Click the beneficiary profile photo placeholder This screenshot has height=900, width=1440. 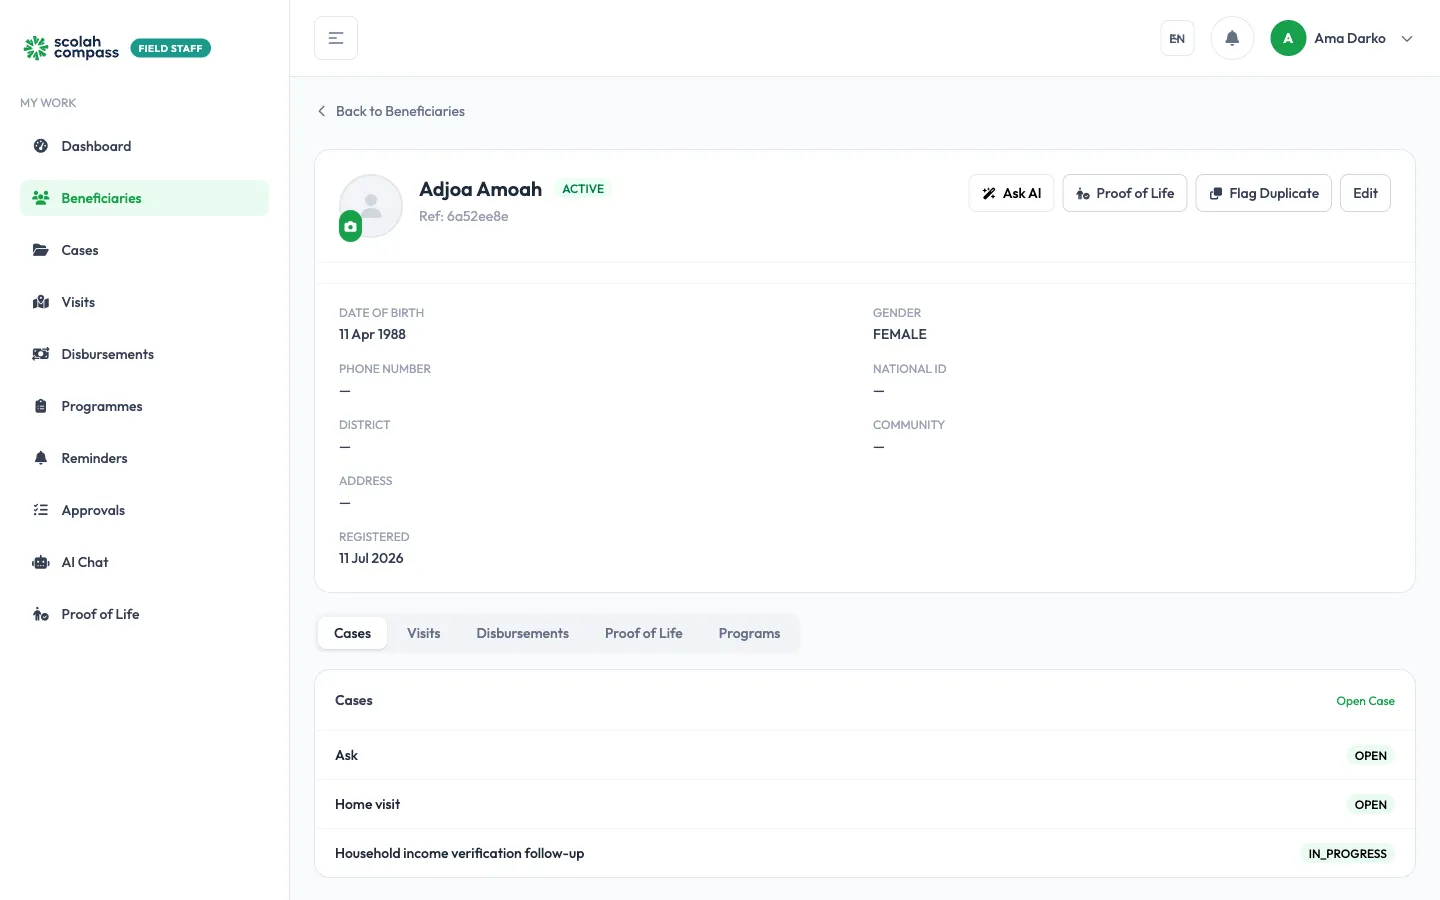coord(371,205)
